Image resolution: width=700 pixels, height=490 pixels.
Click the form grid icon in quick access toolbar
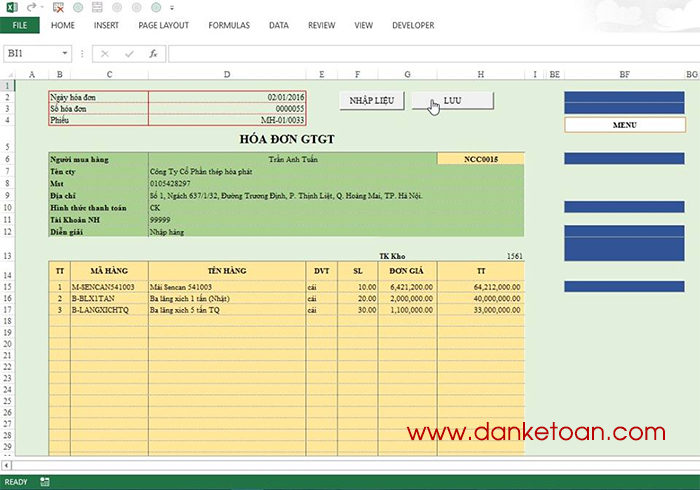pos(97,7)
